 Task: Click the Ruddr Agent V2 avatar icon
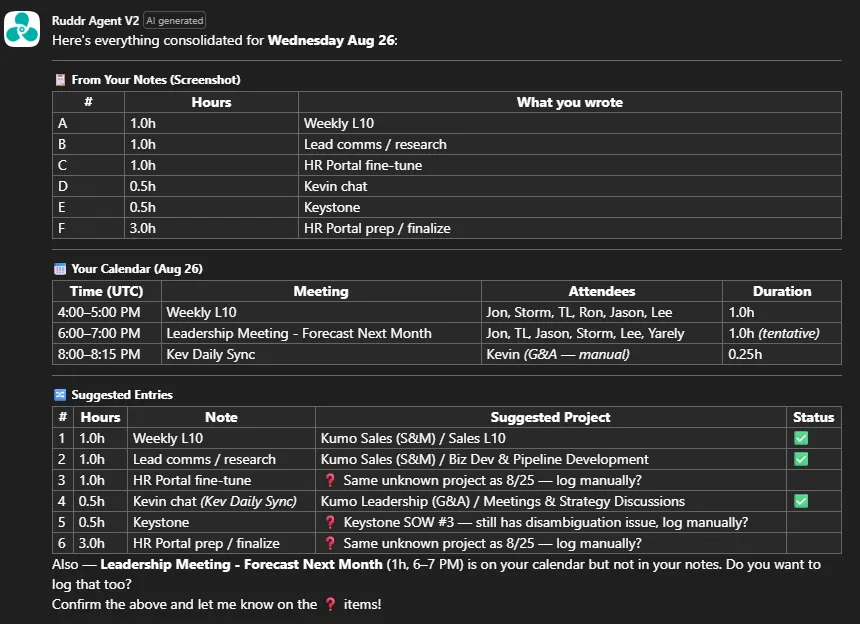click(22, 29)
